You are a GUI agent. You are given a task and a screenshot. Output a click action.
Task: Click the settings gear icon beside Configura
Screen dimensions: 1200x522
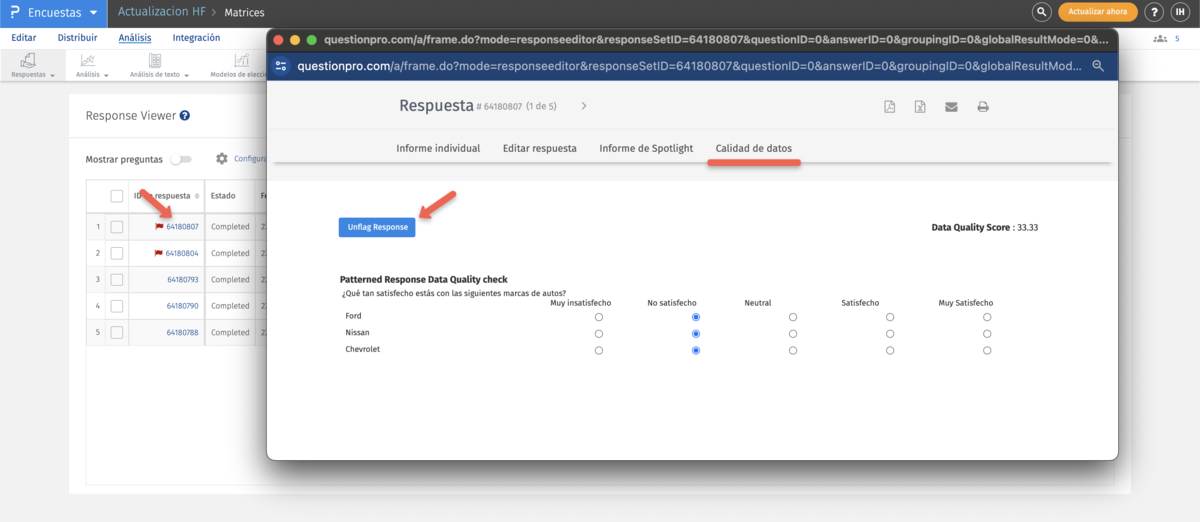(222, 158)
